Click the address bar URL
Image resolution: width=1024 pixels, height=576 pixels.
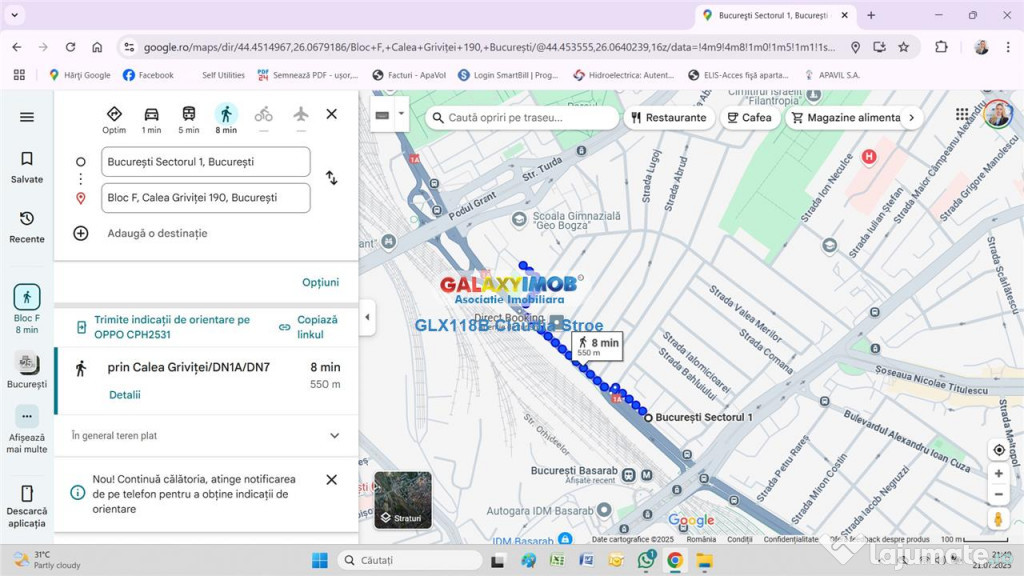[489, 47]
